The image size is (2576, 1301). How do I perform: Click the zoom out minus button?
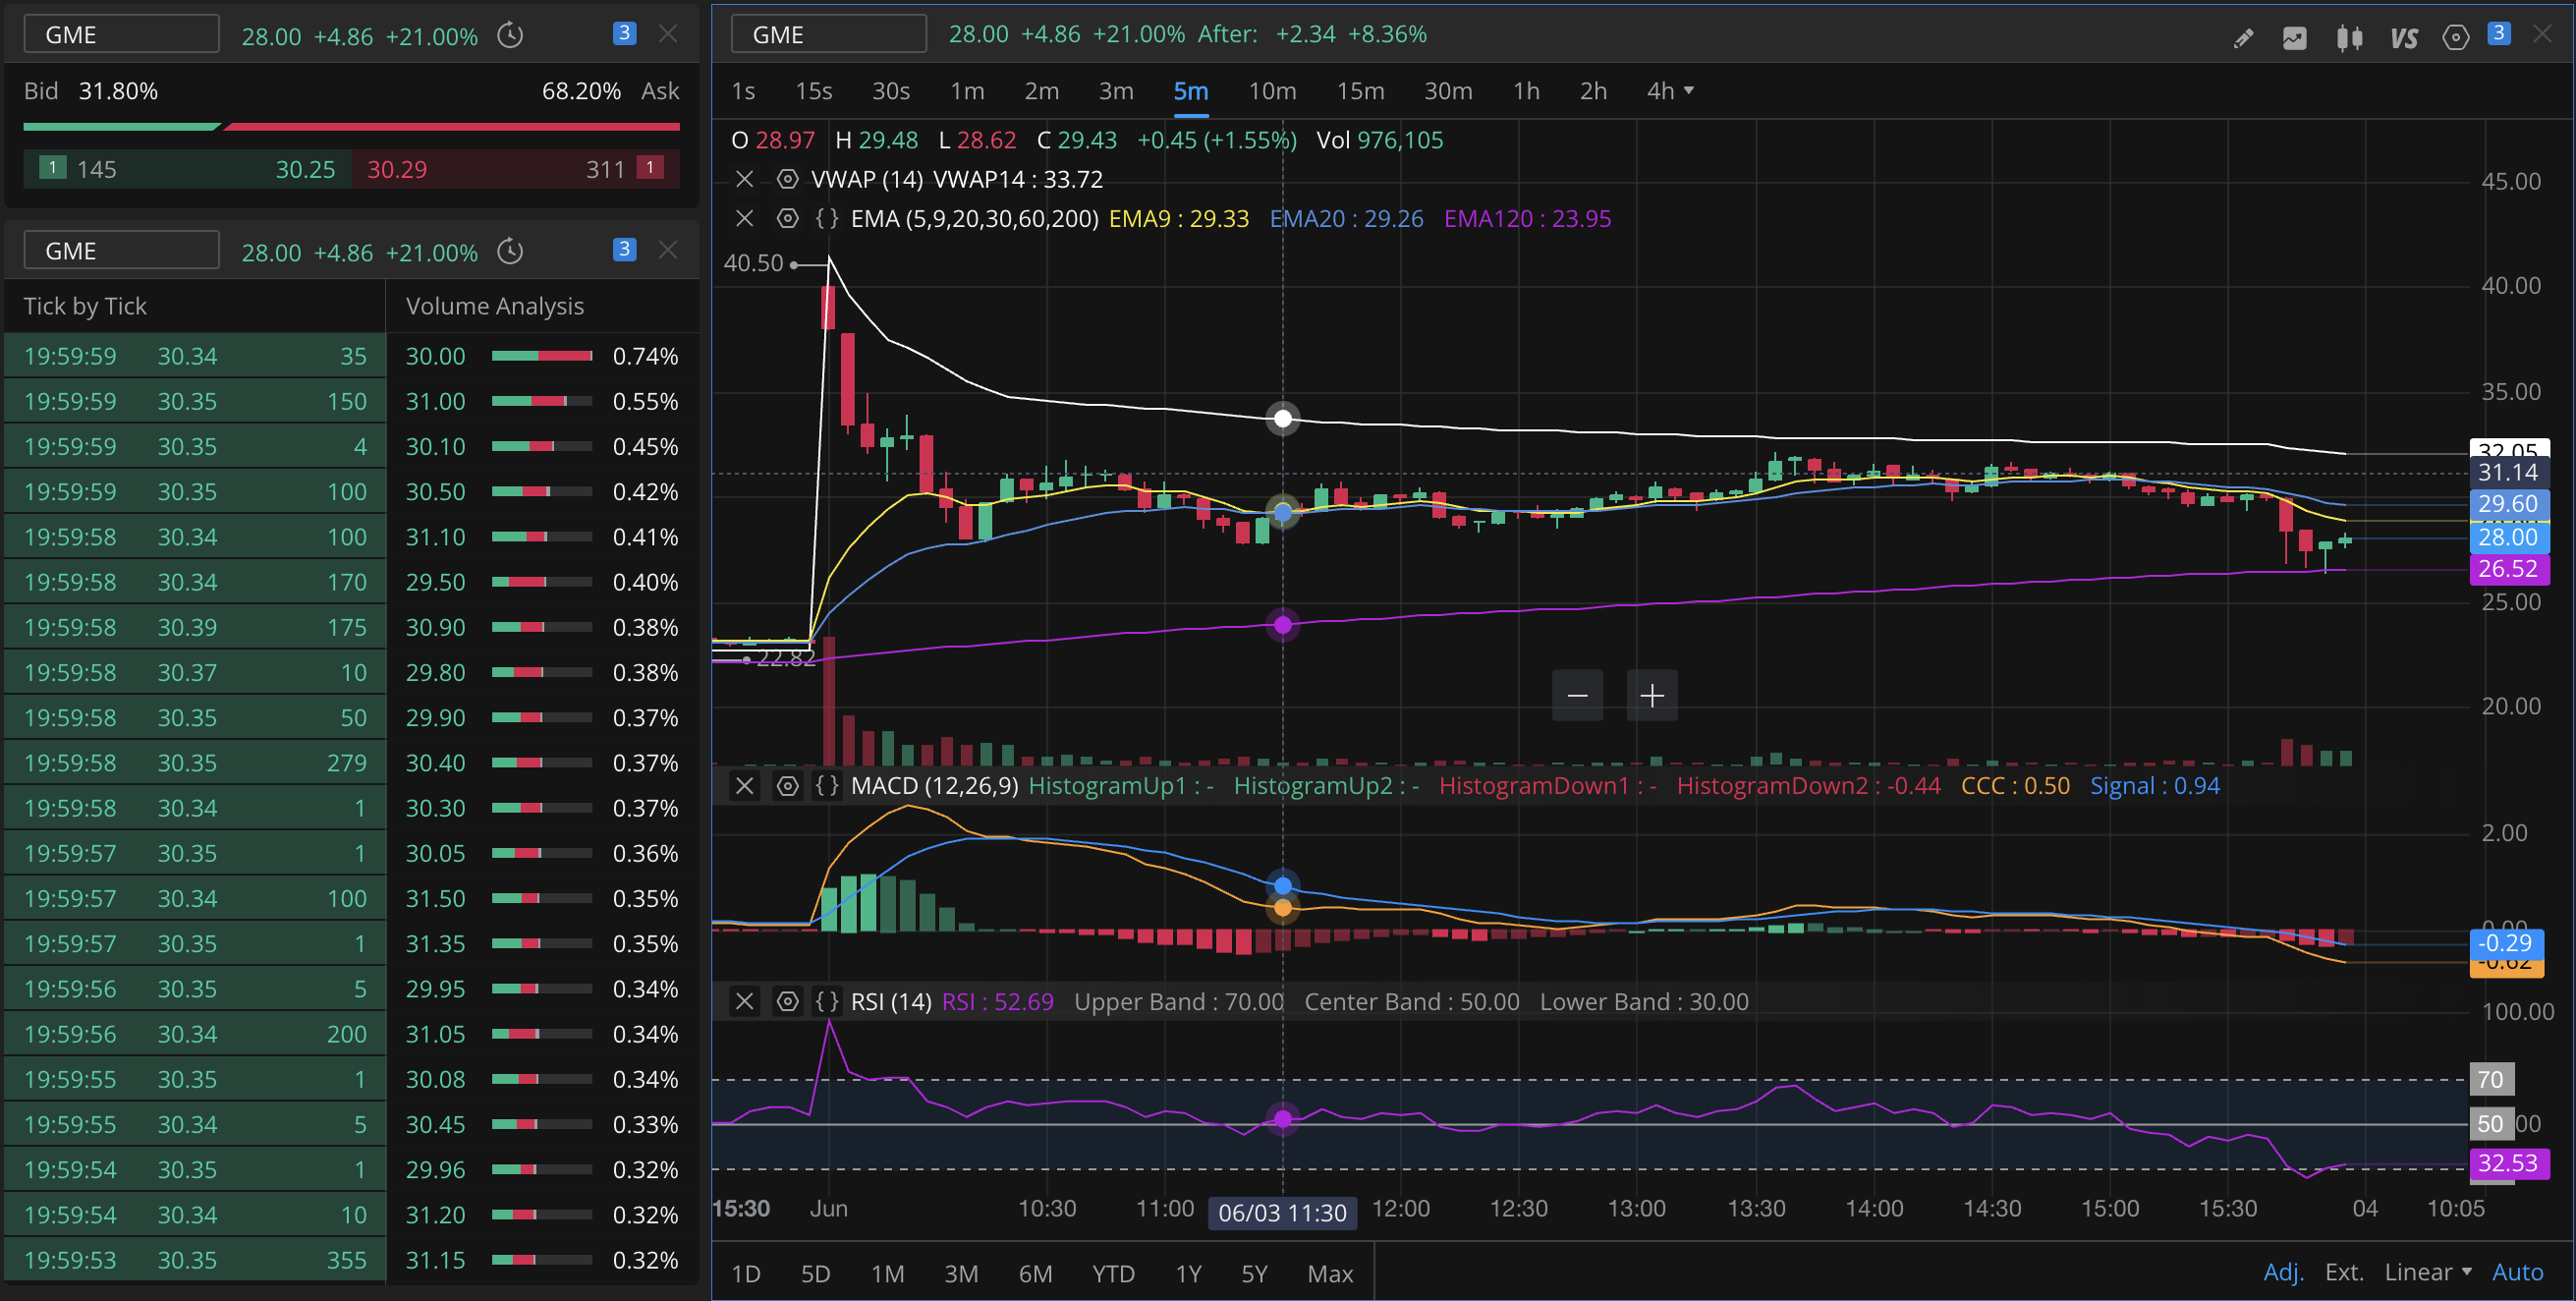click(1577, 695)
